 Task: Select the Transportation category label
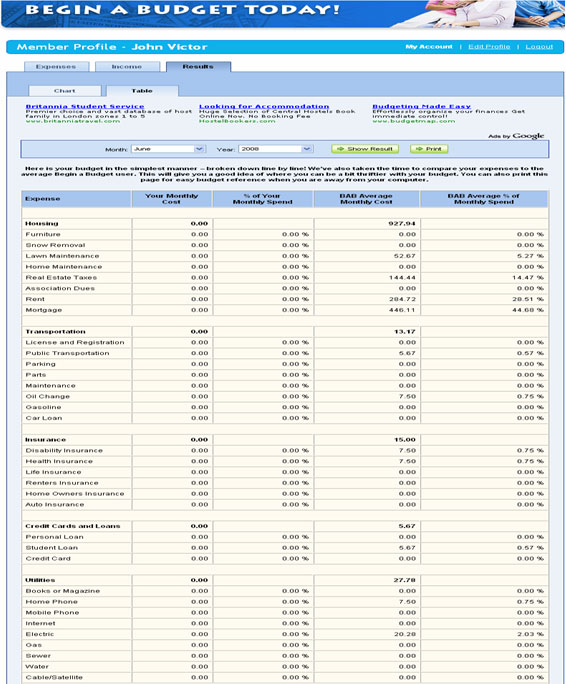tap(55, 332)
